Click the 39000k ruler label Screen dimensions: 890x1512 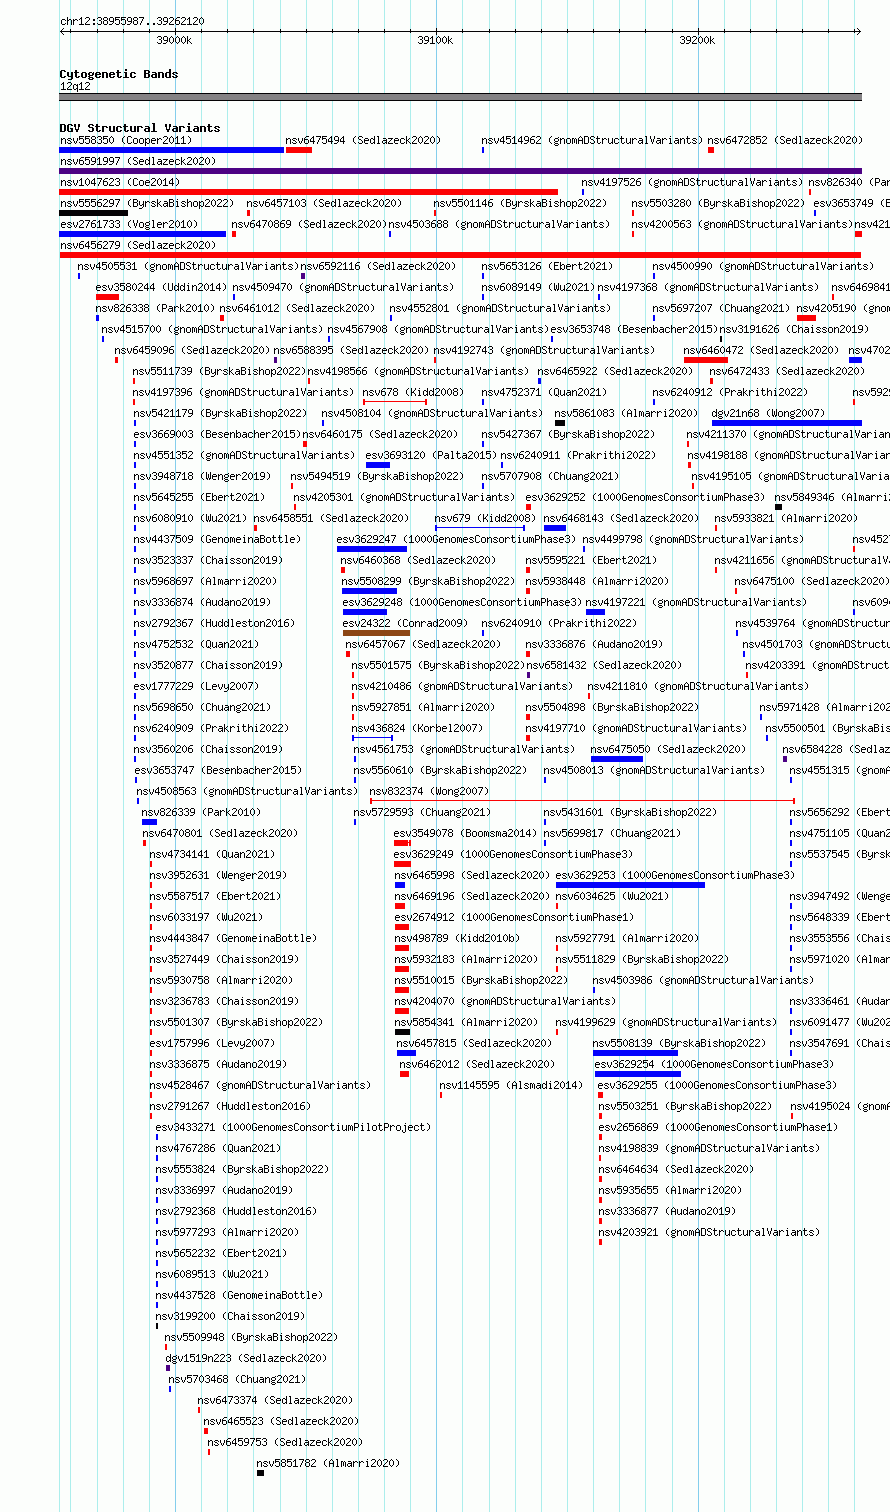(x=174, y=40)
